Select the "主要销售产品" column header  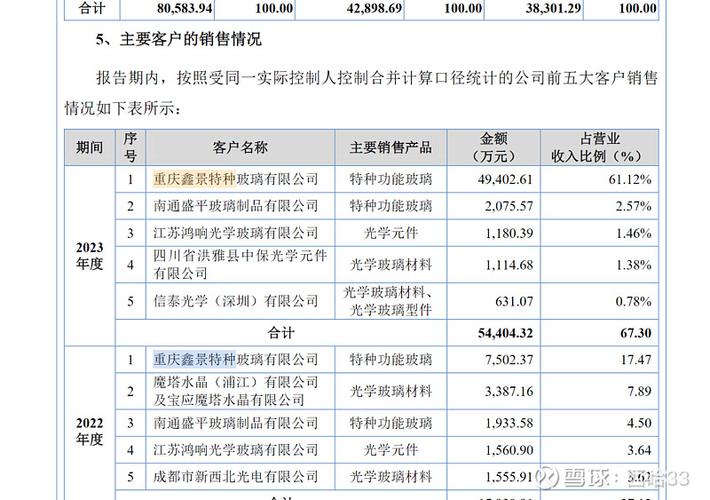390,147
